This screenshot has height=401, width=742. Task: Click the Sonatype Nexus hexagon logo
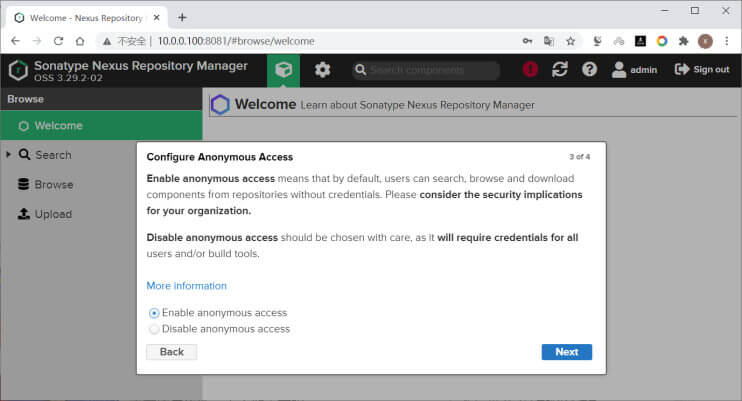tap(18, 70)
